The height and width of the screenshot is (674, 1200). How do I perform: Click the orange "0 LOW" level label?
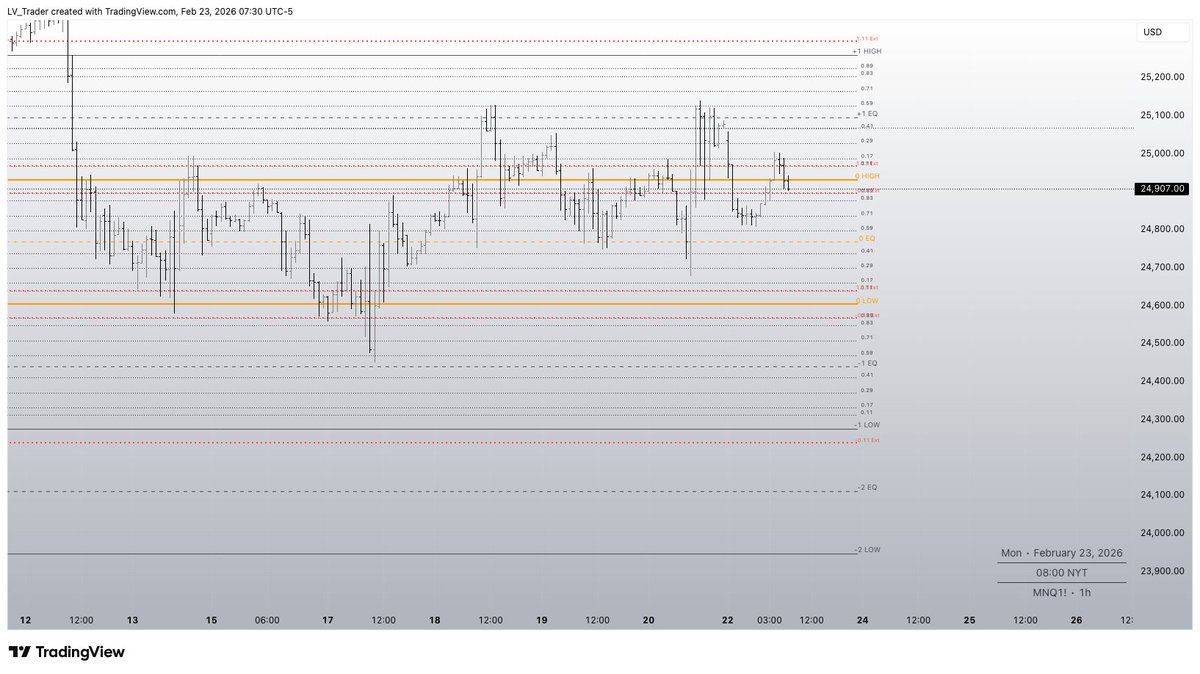tap(866, 300)
